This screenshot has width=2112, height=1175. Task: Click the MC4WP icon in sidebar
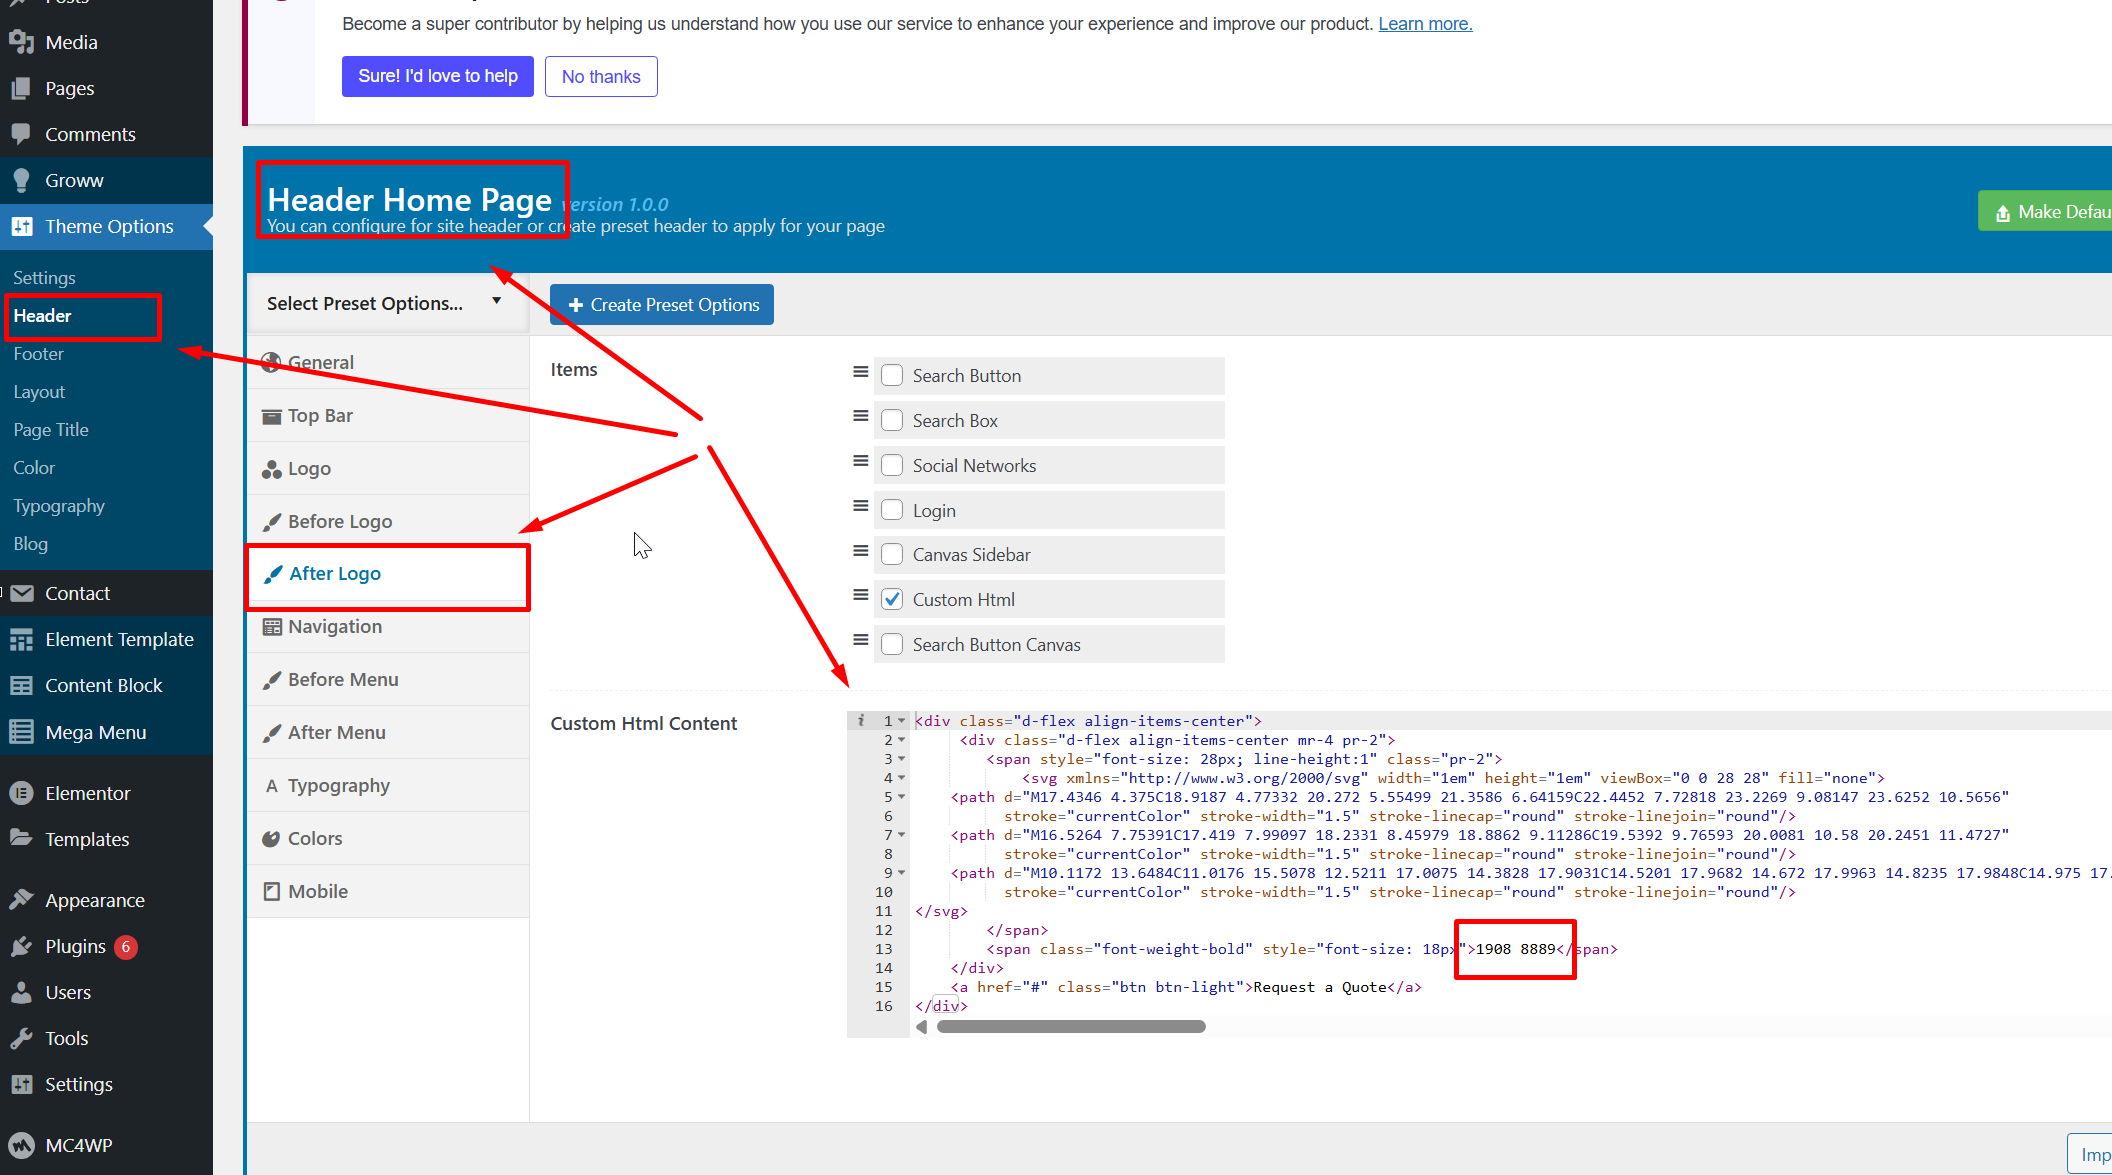21,1145
